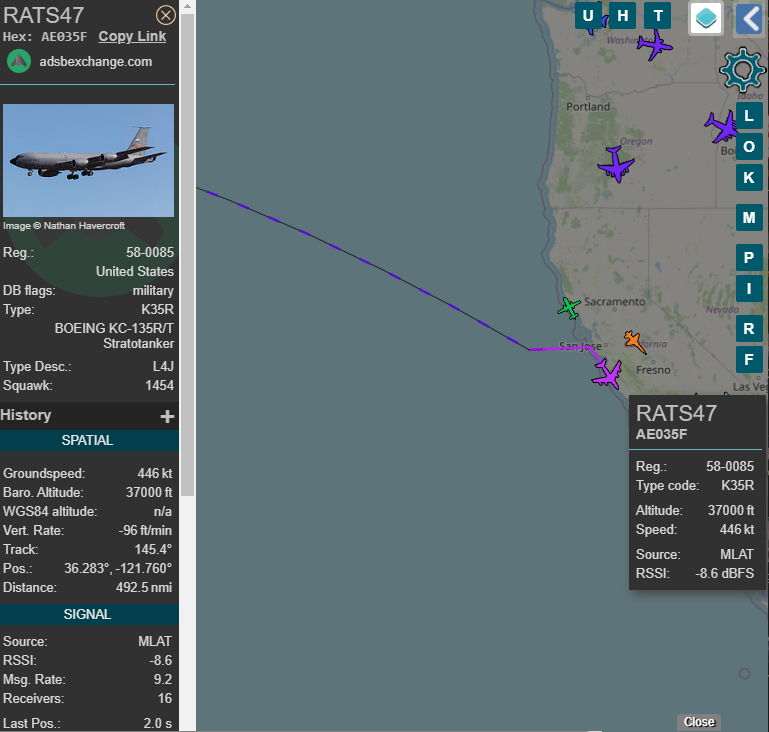Select the green aircraft near Sacramento
769x732 pixels.
[569, 308]
